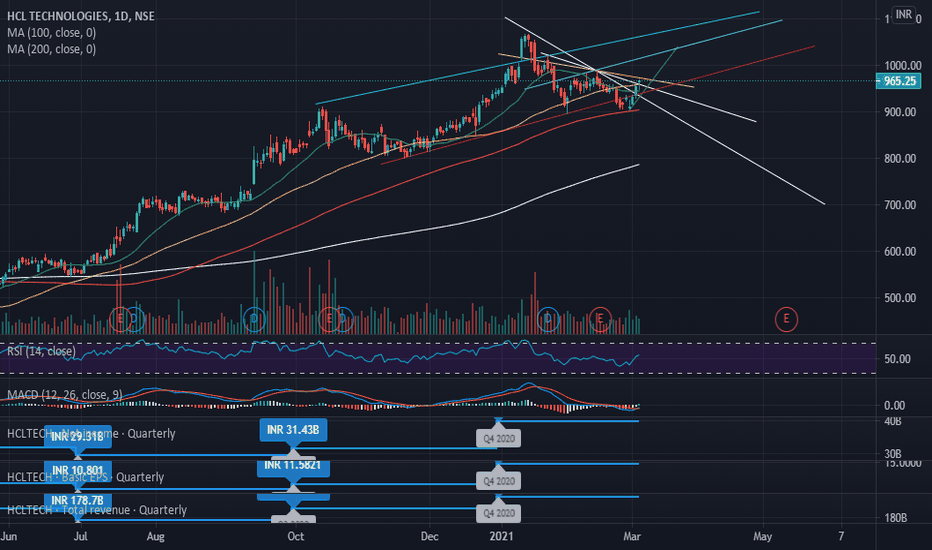
Task: Click the RSI (14, close) indicator legend
Action: pos(42,351)
